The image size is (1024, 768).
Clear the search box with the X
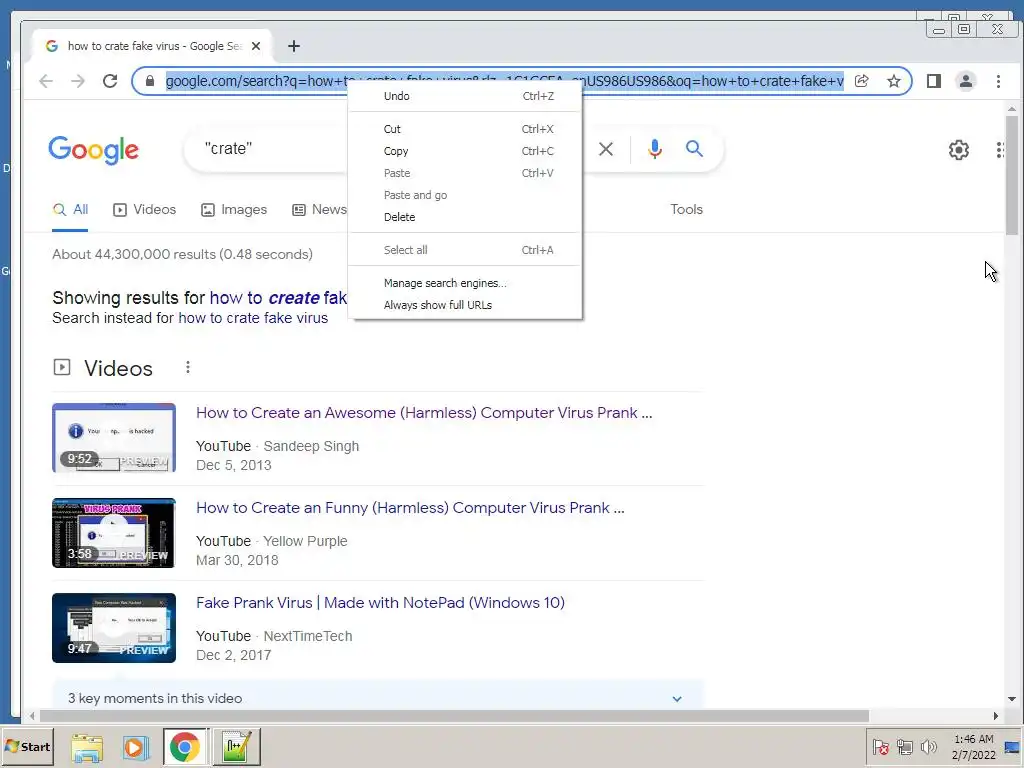point(605,149)
